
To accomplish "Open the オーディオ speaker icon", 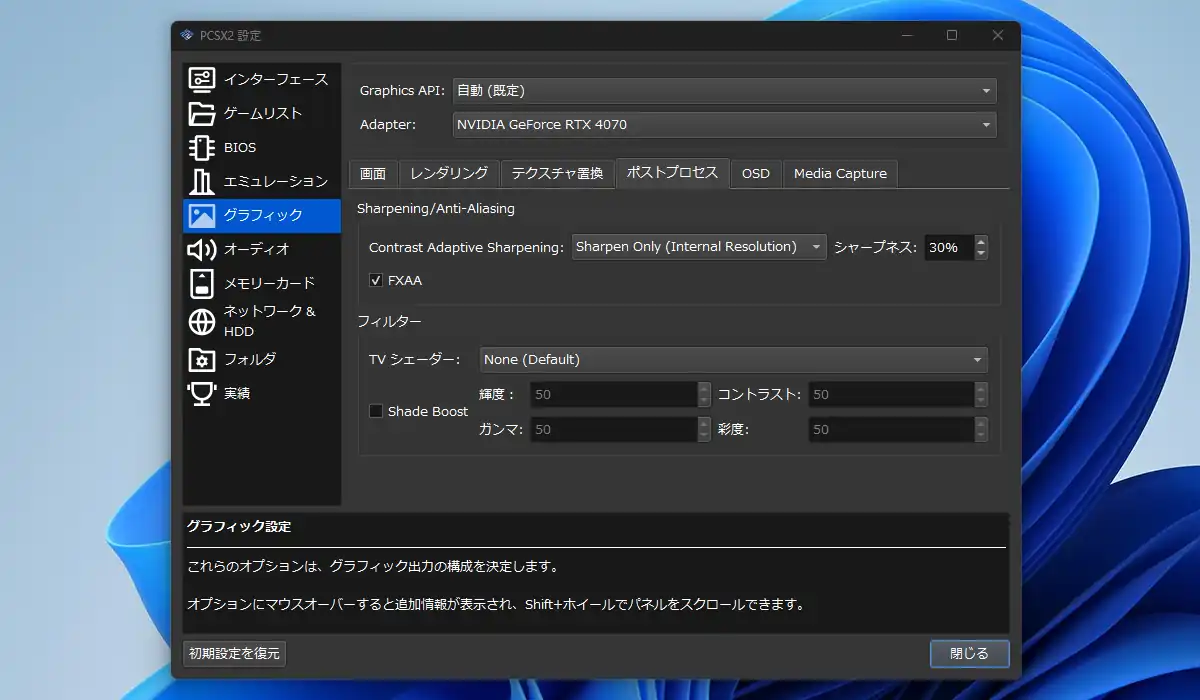I will click(202, 249).
